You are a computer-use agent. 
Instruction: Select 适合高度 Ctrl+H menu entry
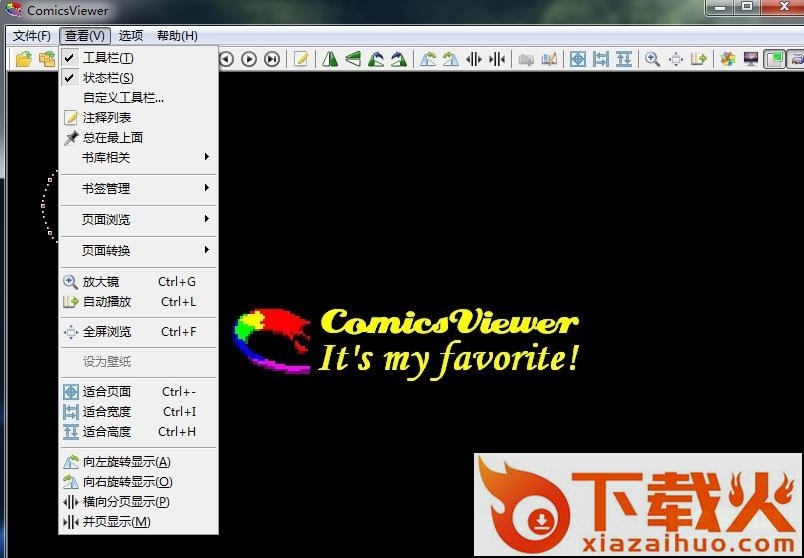click(x=138, y=432)
